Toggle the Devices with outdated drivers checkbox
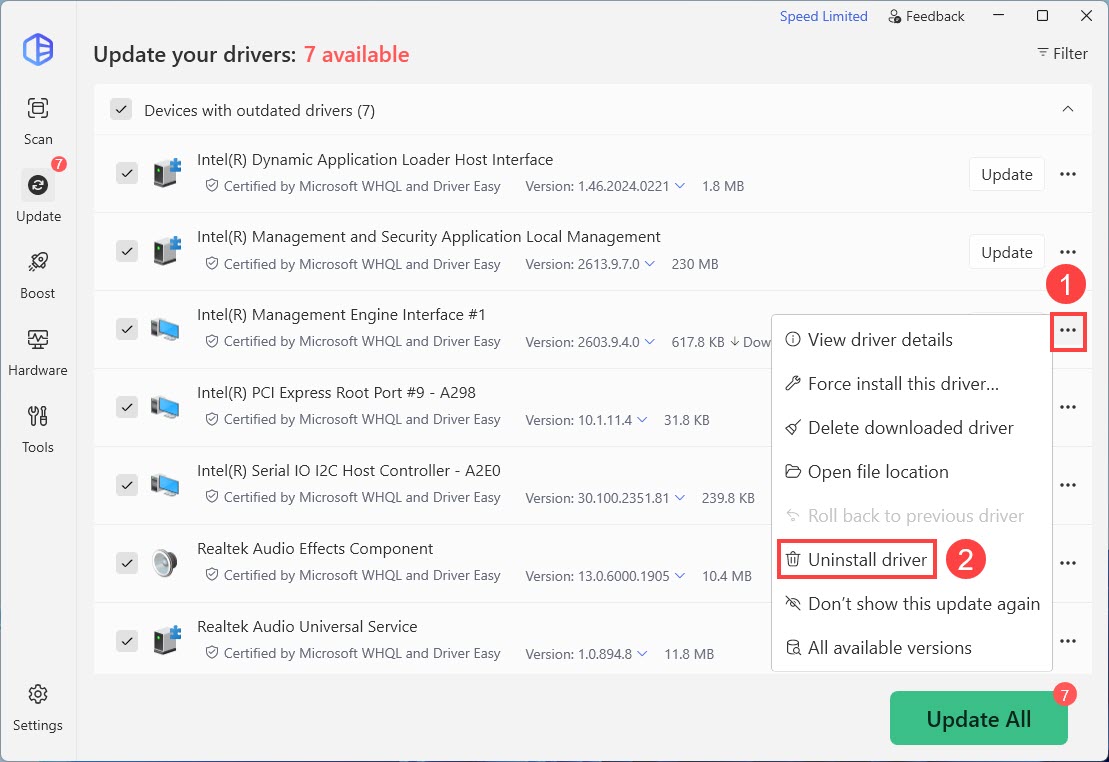Viewport: 1109px width, 762px height. click(121, 110)
